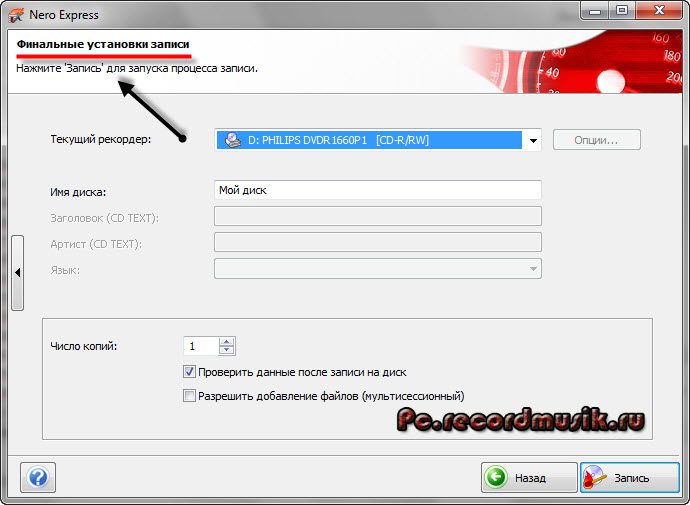Click the drive icon in recorder field
The width and height of the screenshot is (690, 505).
pos(233,140)
